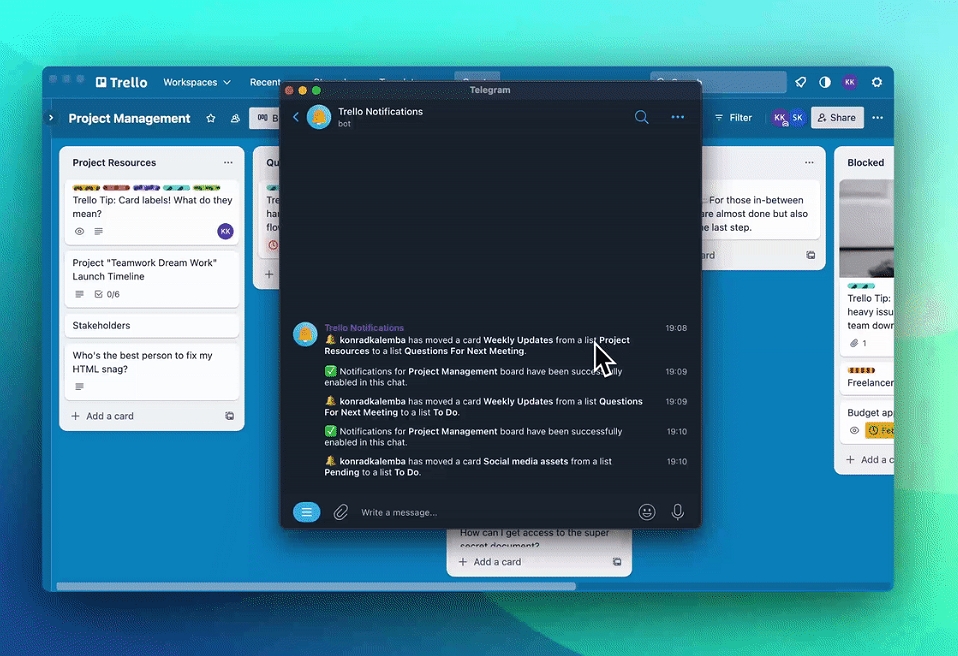Click the watch eye icon on Budget card

854,431
